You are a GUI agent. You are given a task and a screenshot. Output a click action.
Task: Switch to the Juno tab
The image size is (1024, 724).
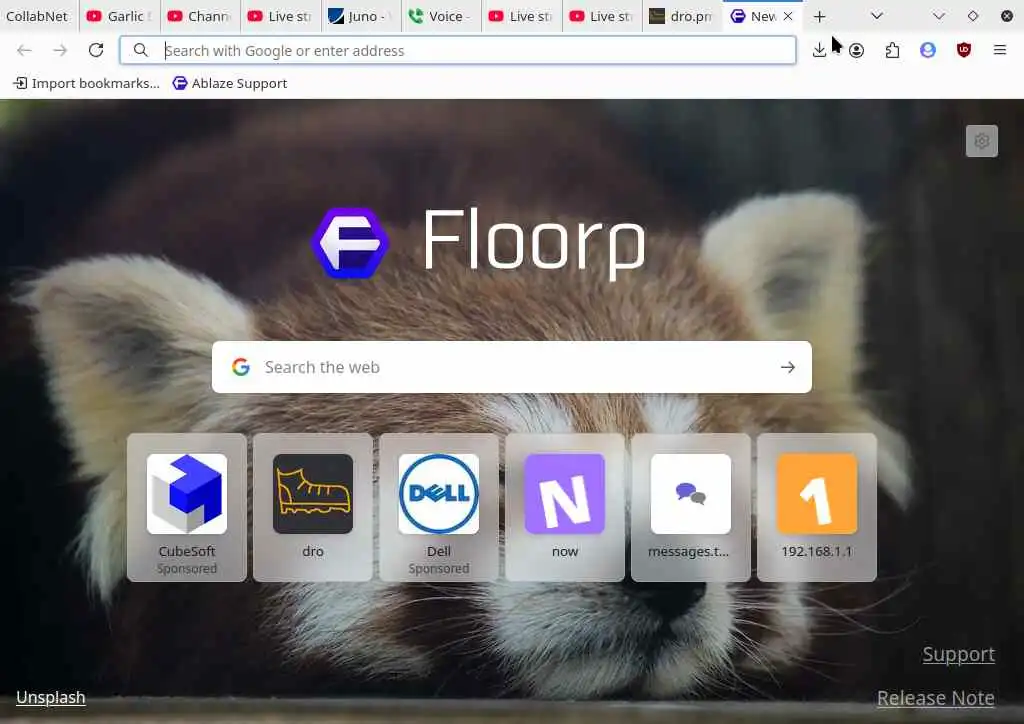click(360, 16)
